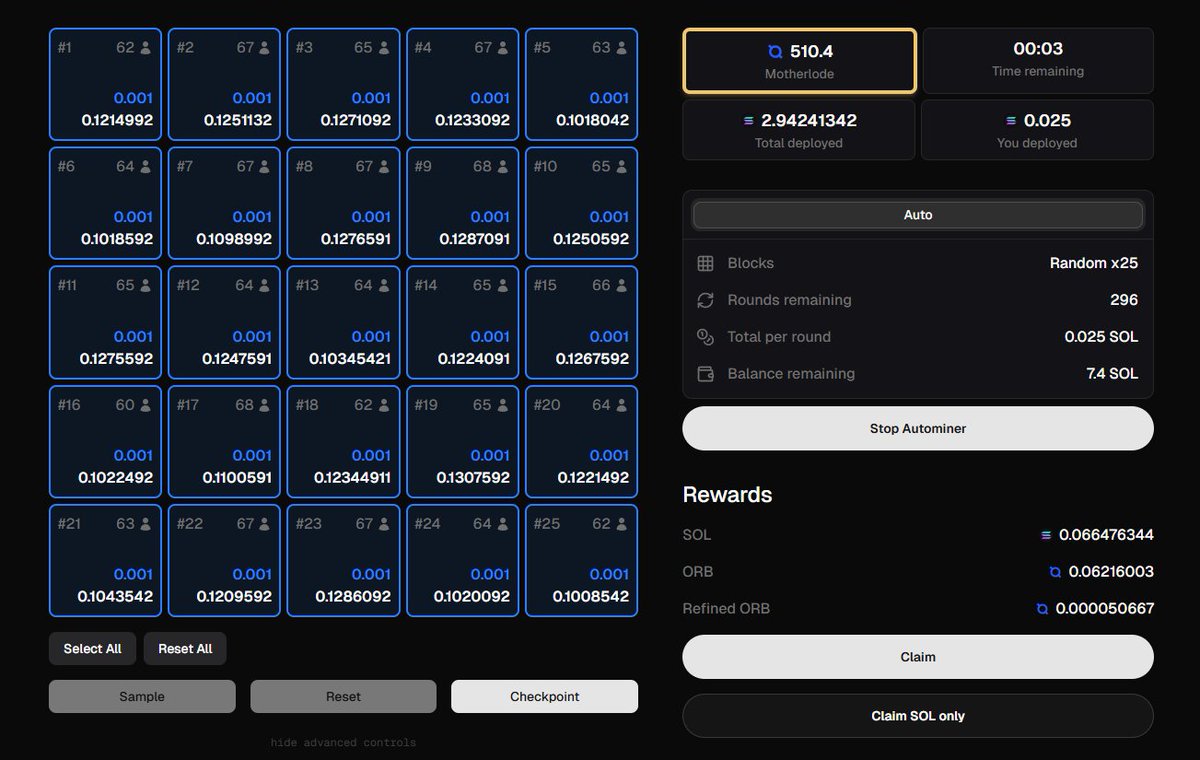Click the blue 0.001 on block #3
Viewport: 1200px width, 760px height.
coord(371,98)
